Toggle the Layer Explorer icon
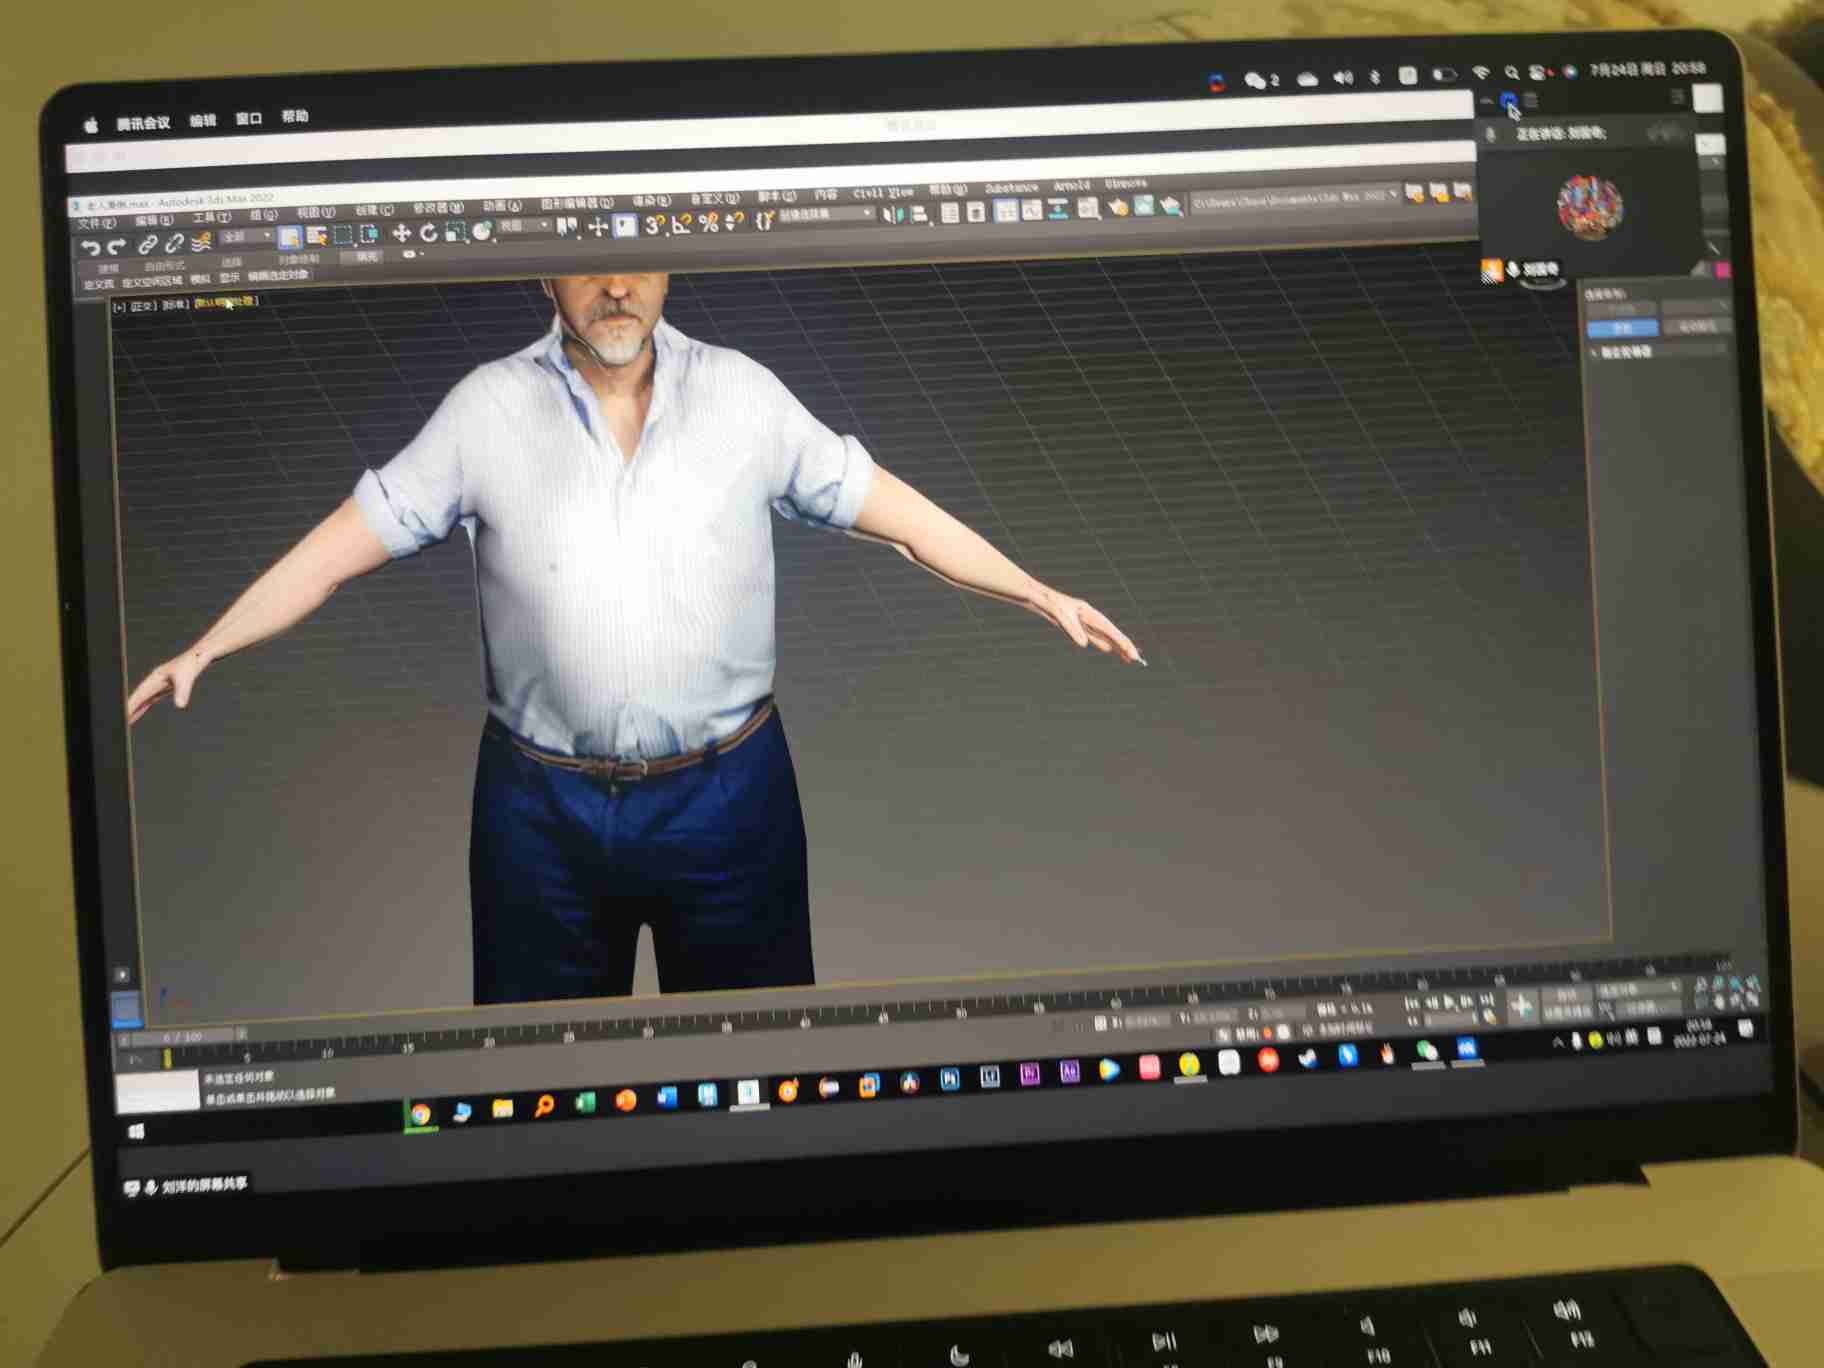 [x=976, y=213]
